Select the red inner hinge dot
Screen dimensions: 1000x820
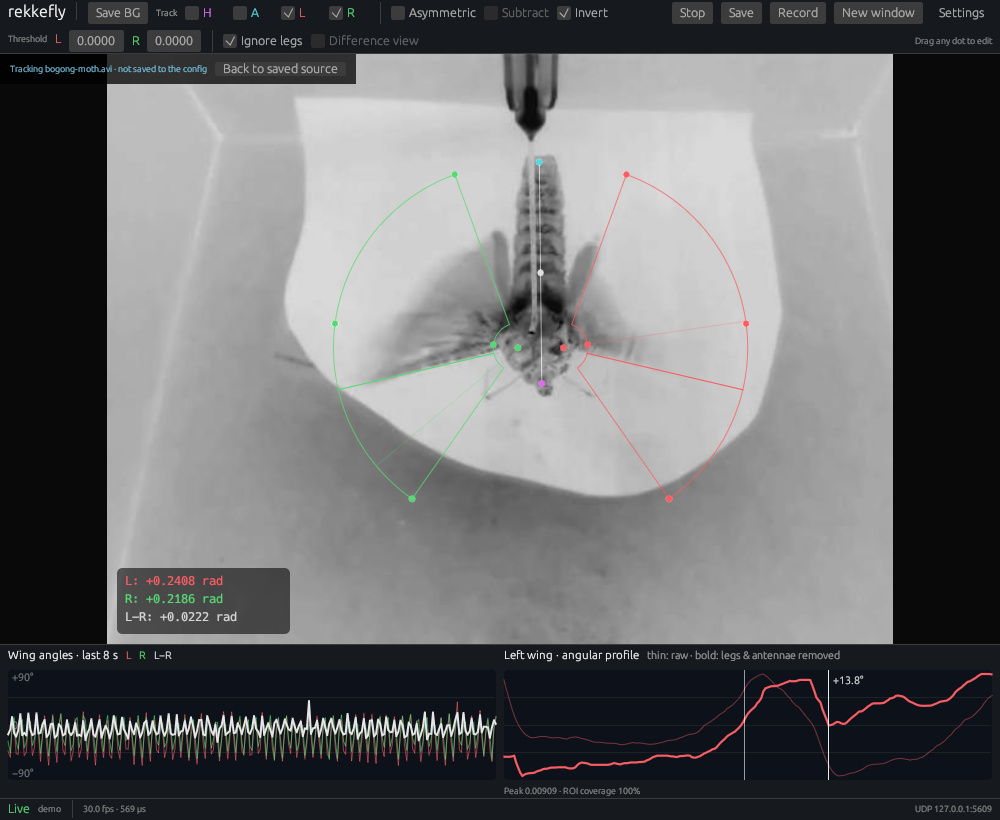563,348
